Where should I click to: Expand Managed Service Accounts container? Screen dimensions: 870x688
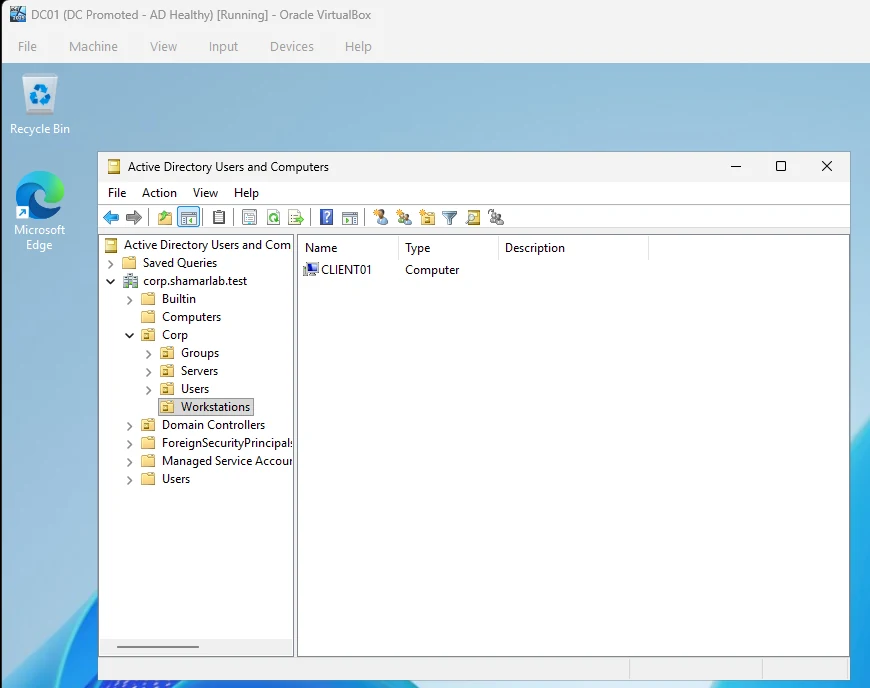pos(129,462)
